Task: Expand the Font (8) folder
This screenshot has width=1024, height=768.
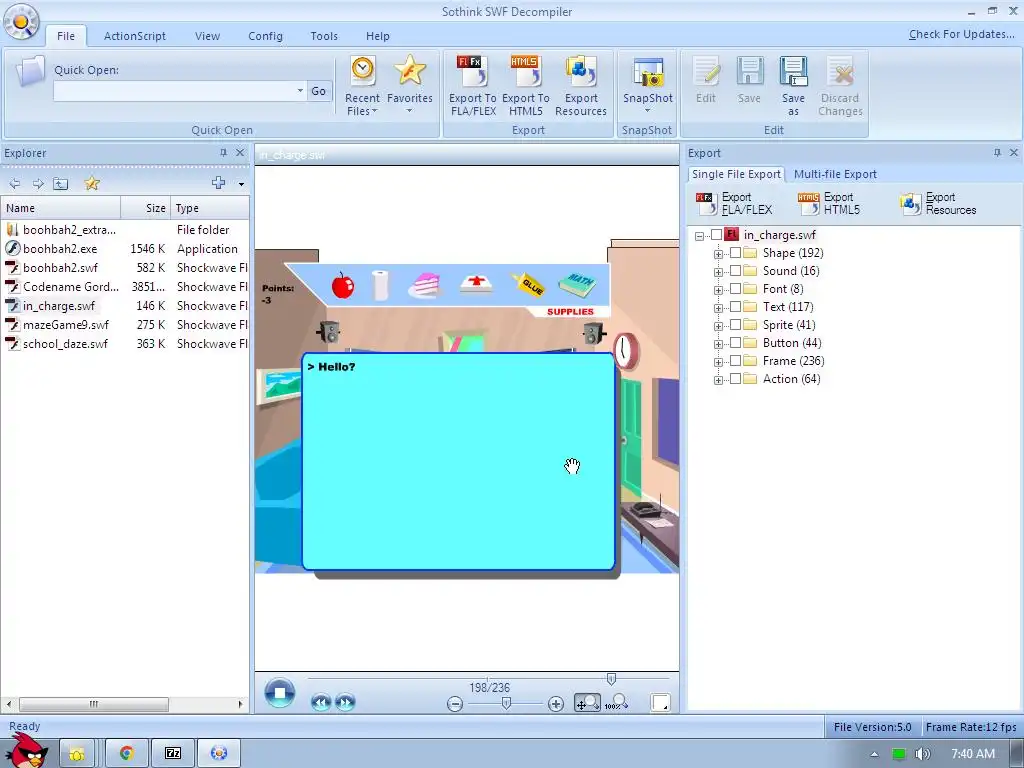Action: (718, 290)
